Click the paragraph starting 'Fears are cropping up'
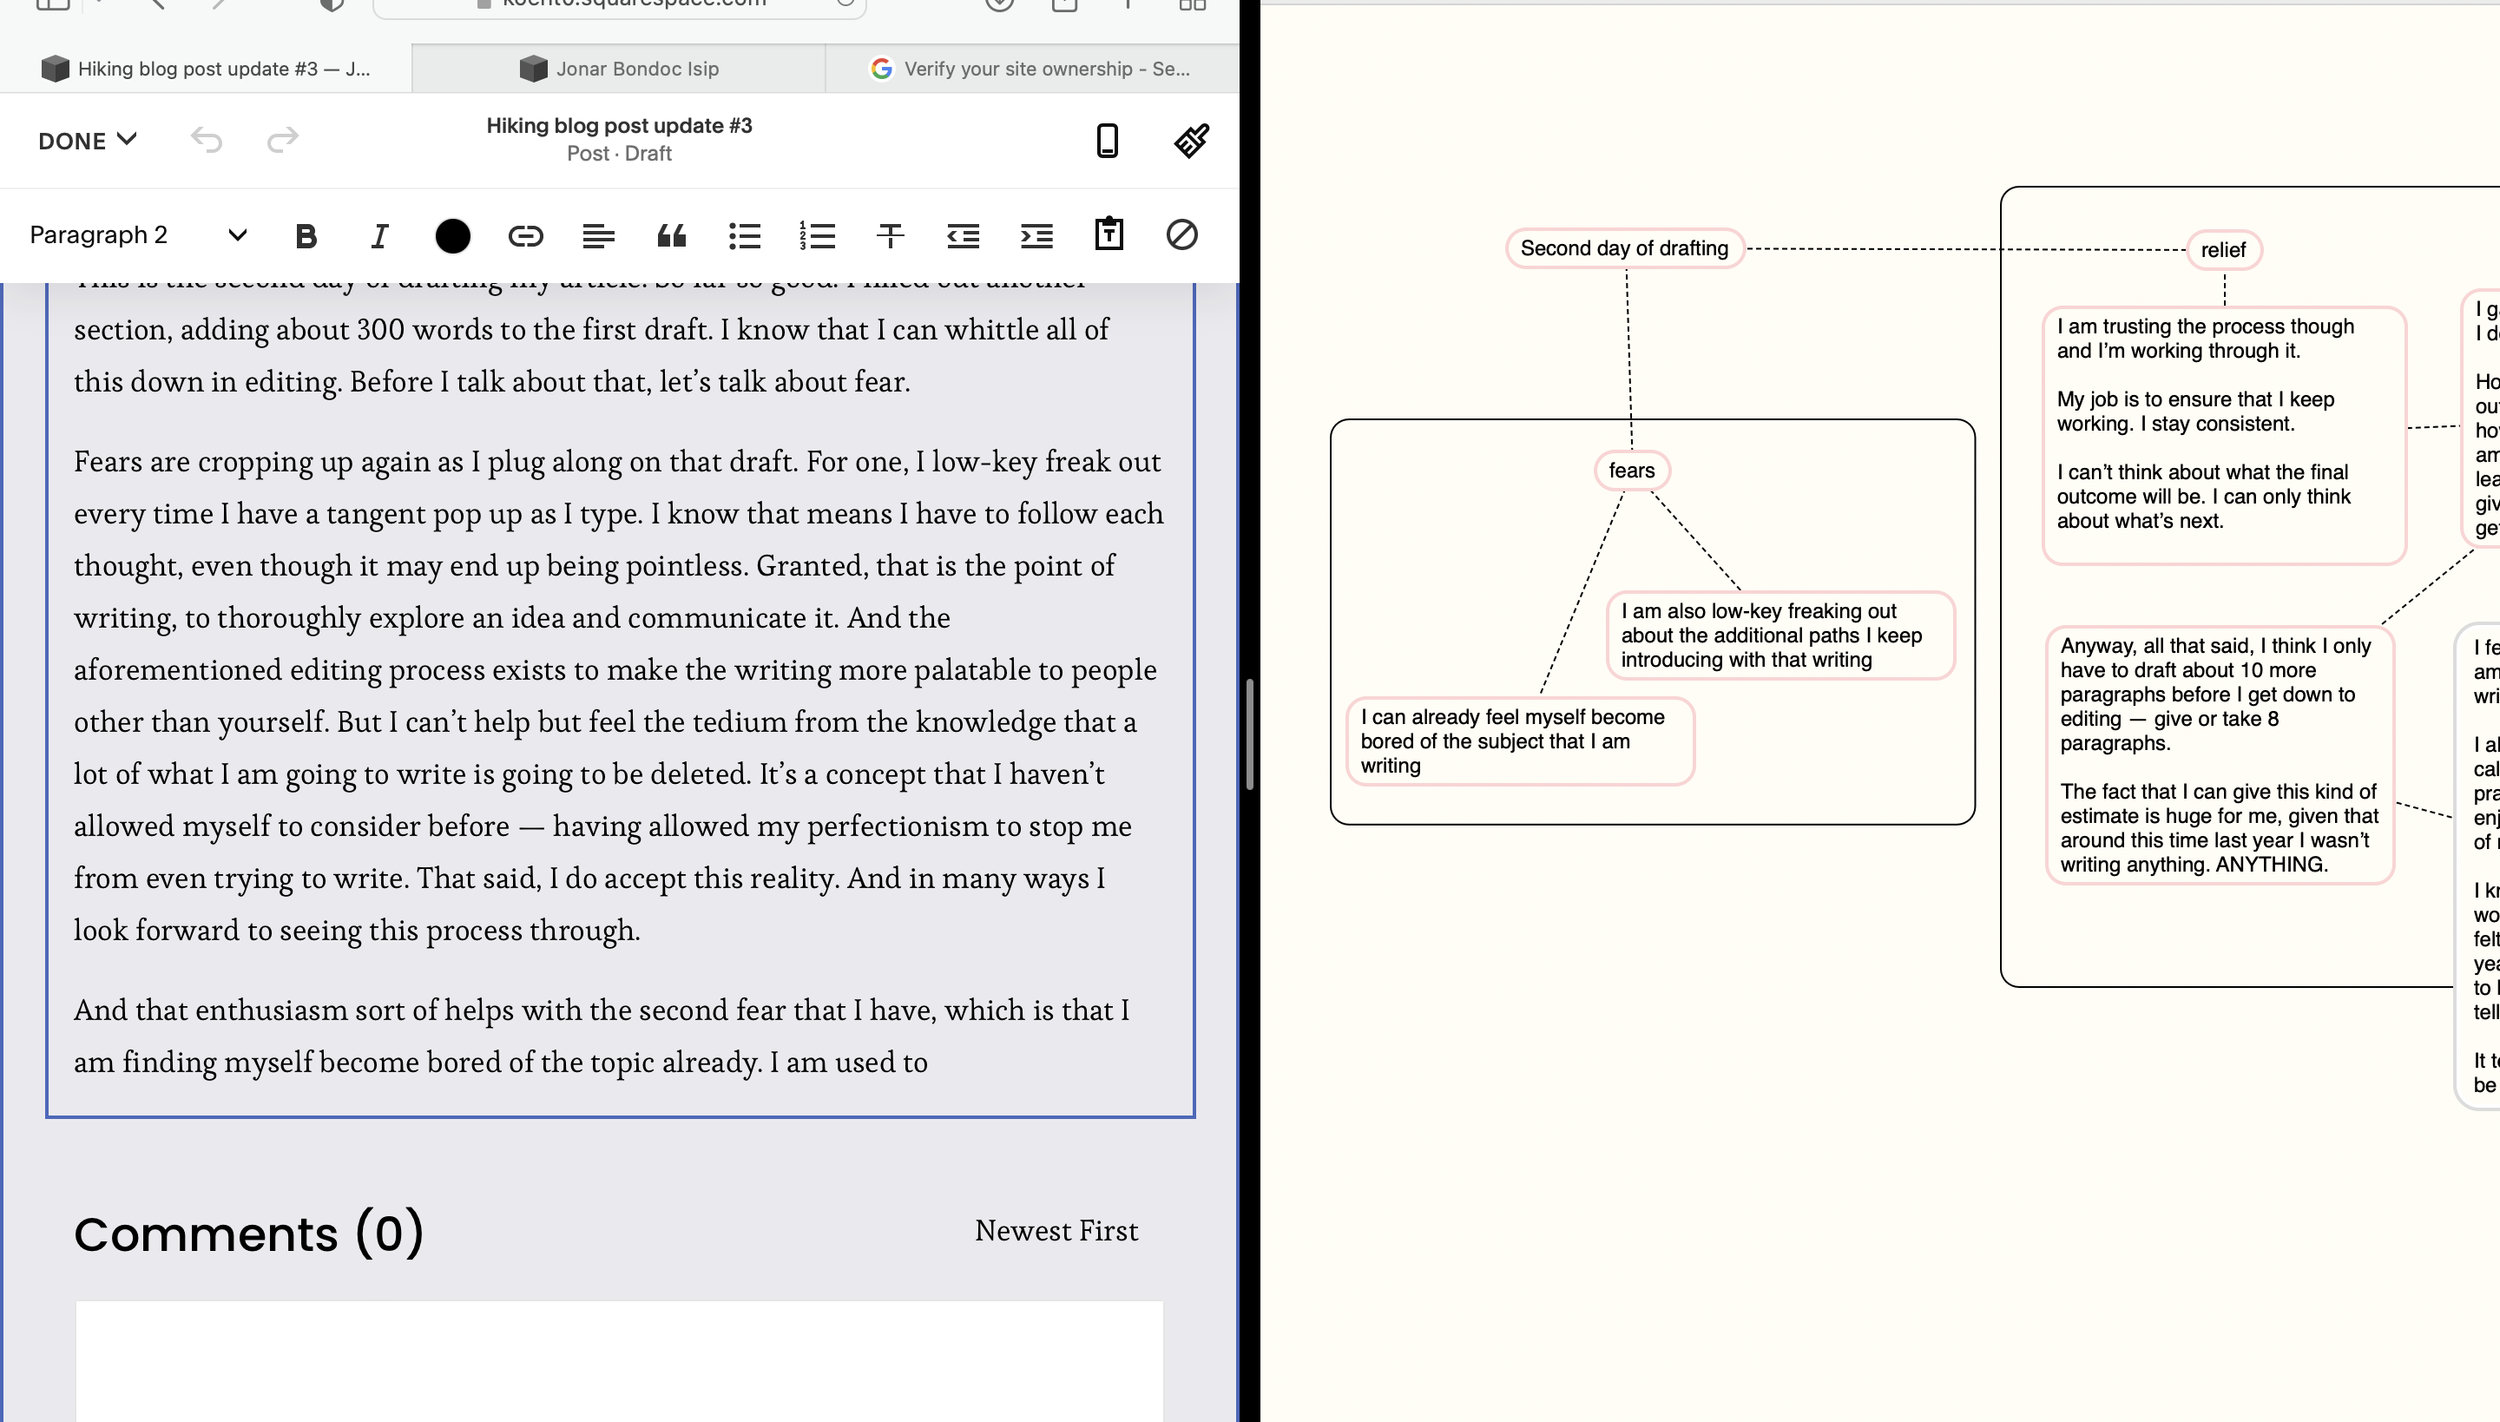The height and width of the screenshot is (1422, 2500). click(x=619, y=695)
